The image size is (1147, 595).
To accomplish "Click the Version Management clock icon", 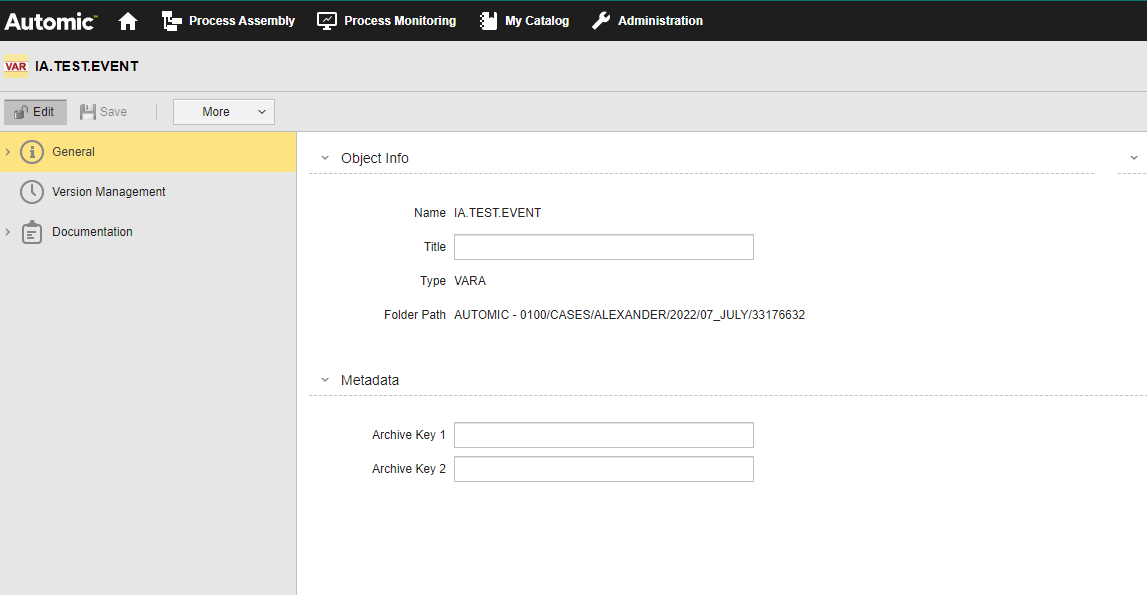I will (32, 192).
